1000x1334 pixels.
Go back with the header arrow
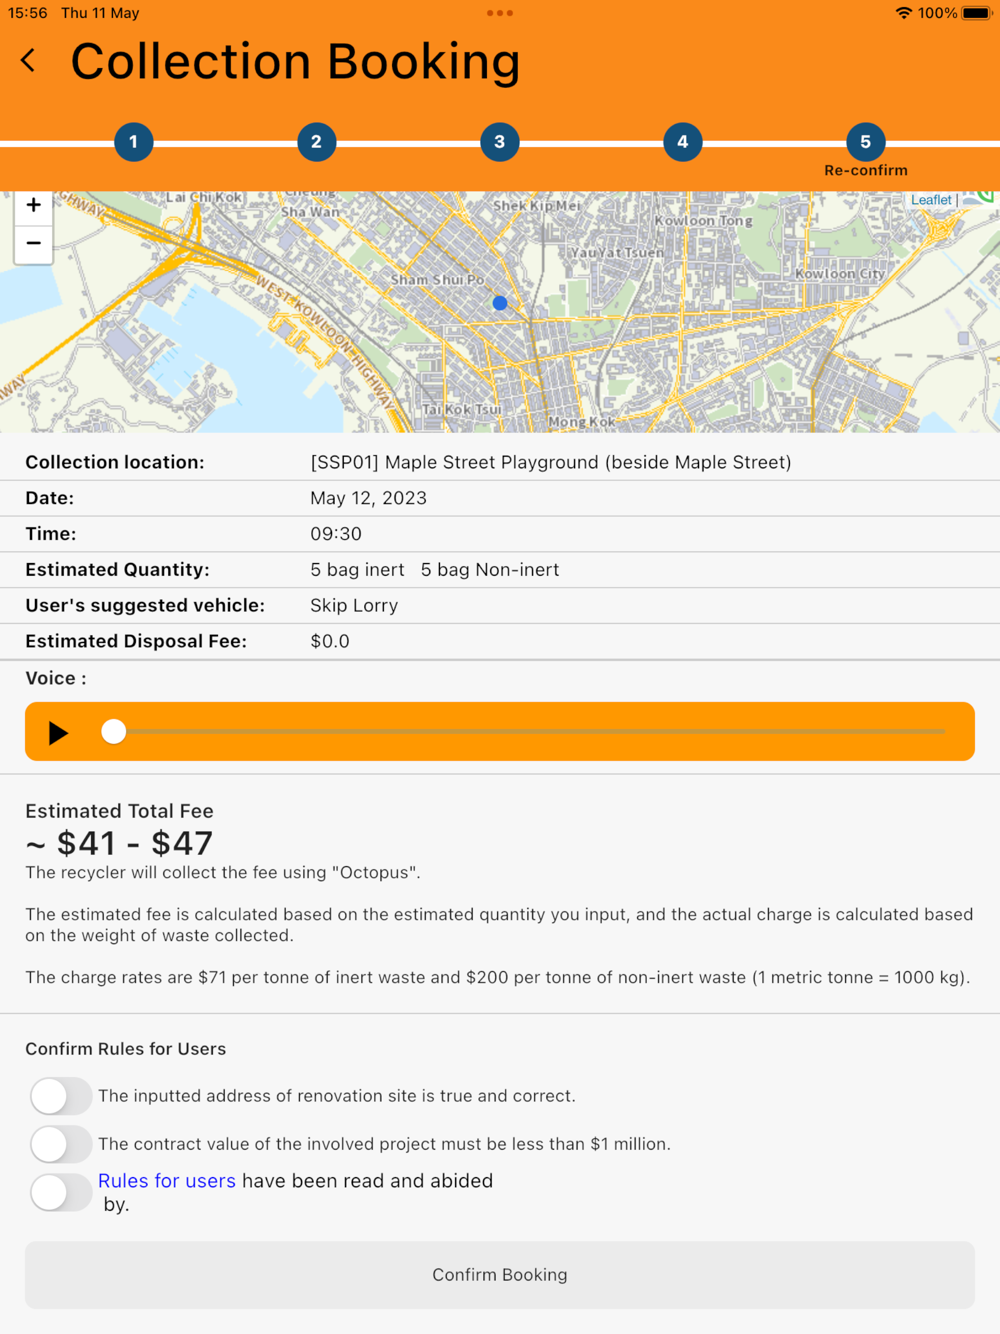point(28,61)
